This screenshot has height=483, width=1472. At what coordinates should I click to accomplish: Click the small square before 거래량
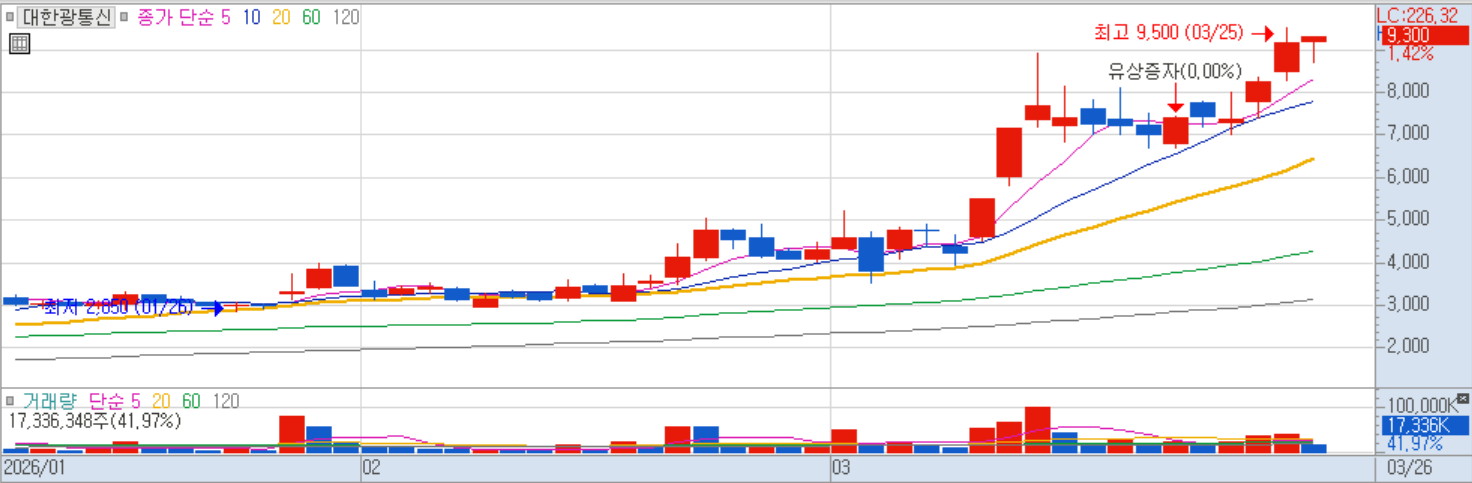click(x=10, y=401)
